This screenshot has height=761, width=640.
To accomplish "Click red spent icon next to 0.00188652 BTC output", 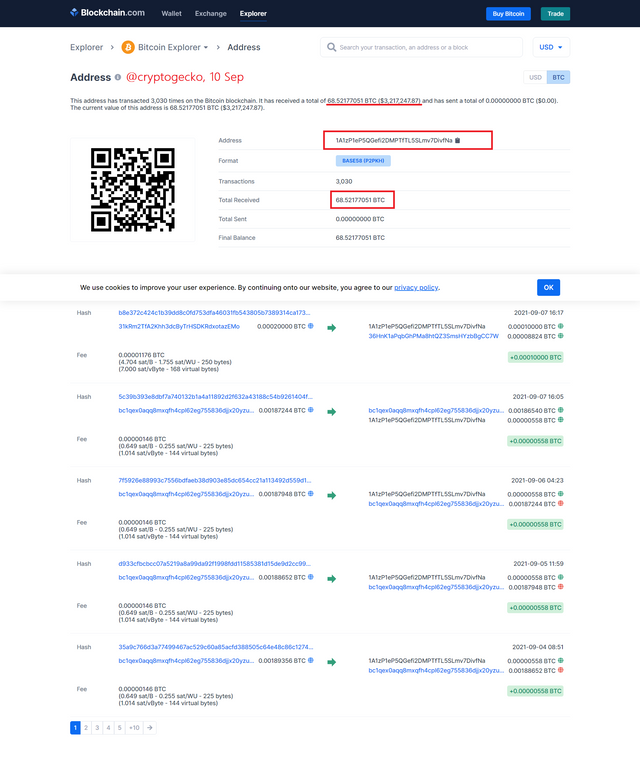I will click(x=560, y=670).
